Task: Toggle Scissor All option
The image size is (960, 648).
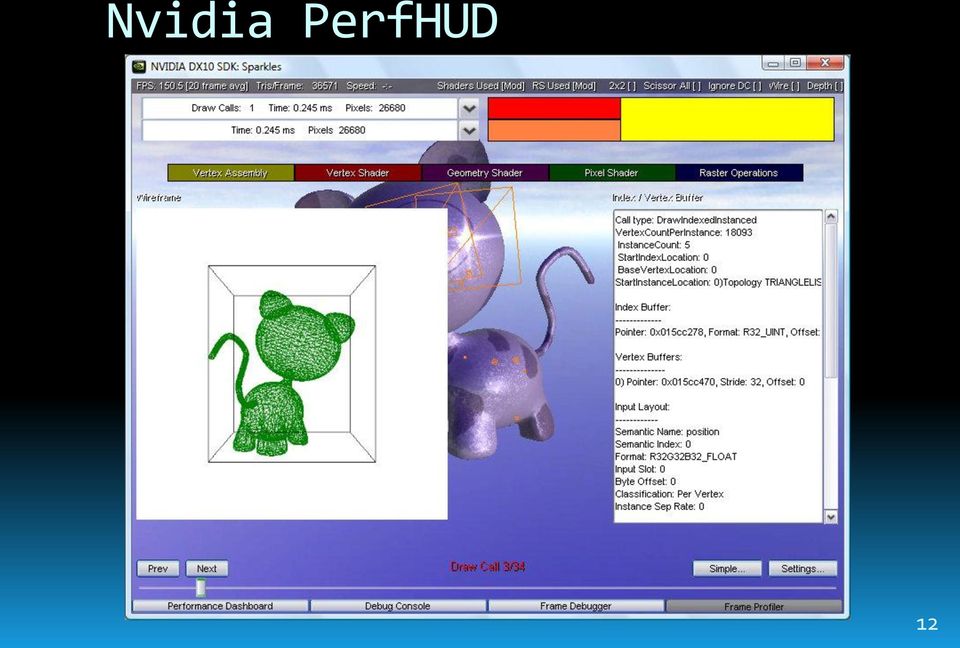Action: click(672, 86)
